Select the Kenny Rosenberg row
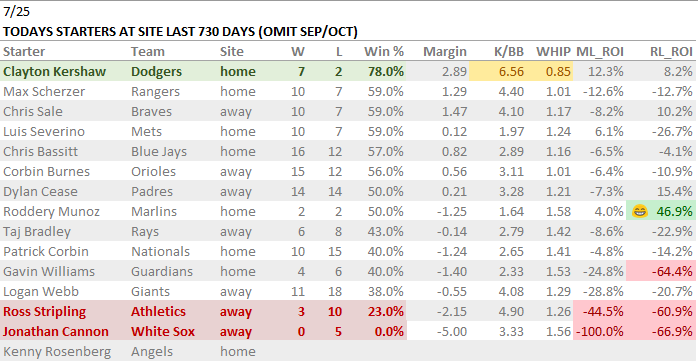This screenshot has width=698, height=363. coord(348,351)
